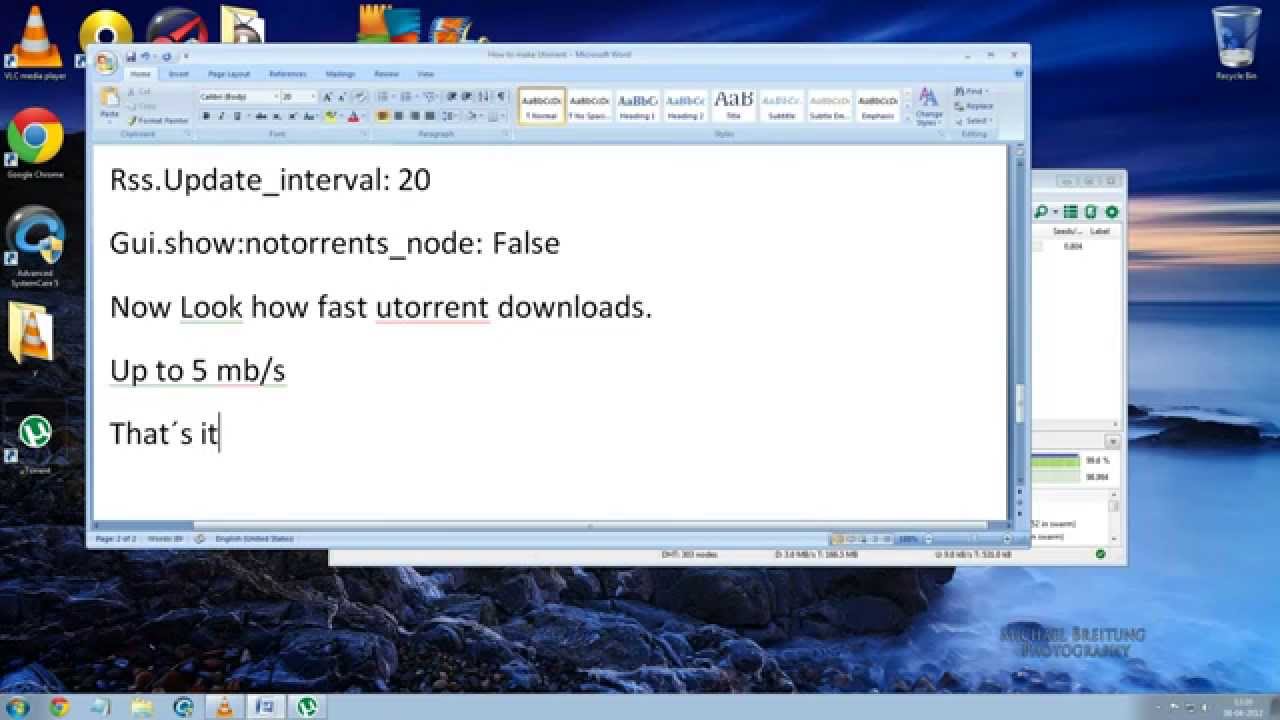Switch to the View tab
This screenshot has width=1280, height=720.
tap(425, 74)
